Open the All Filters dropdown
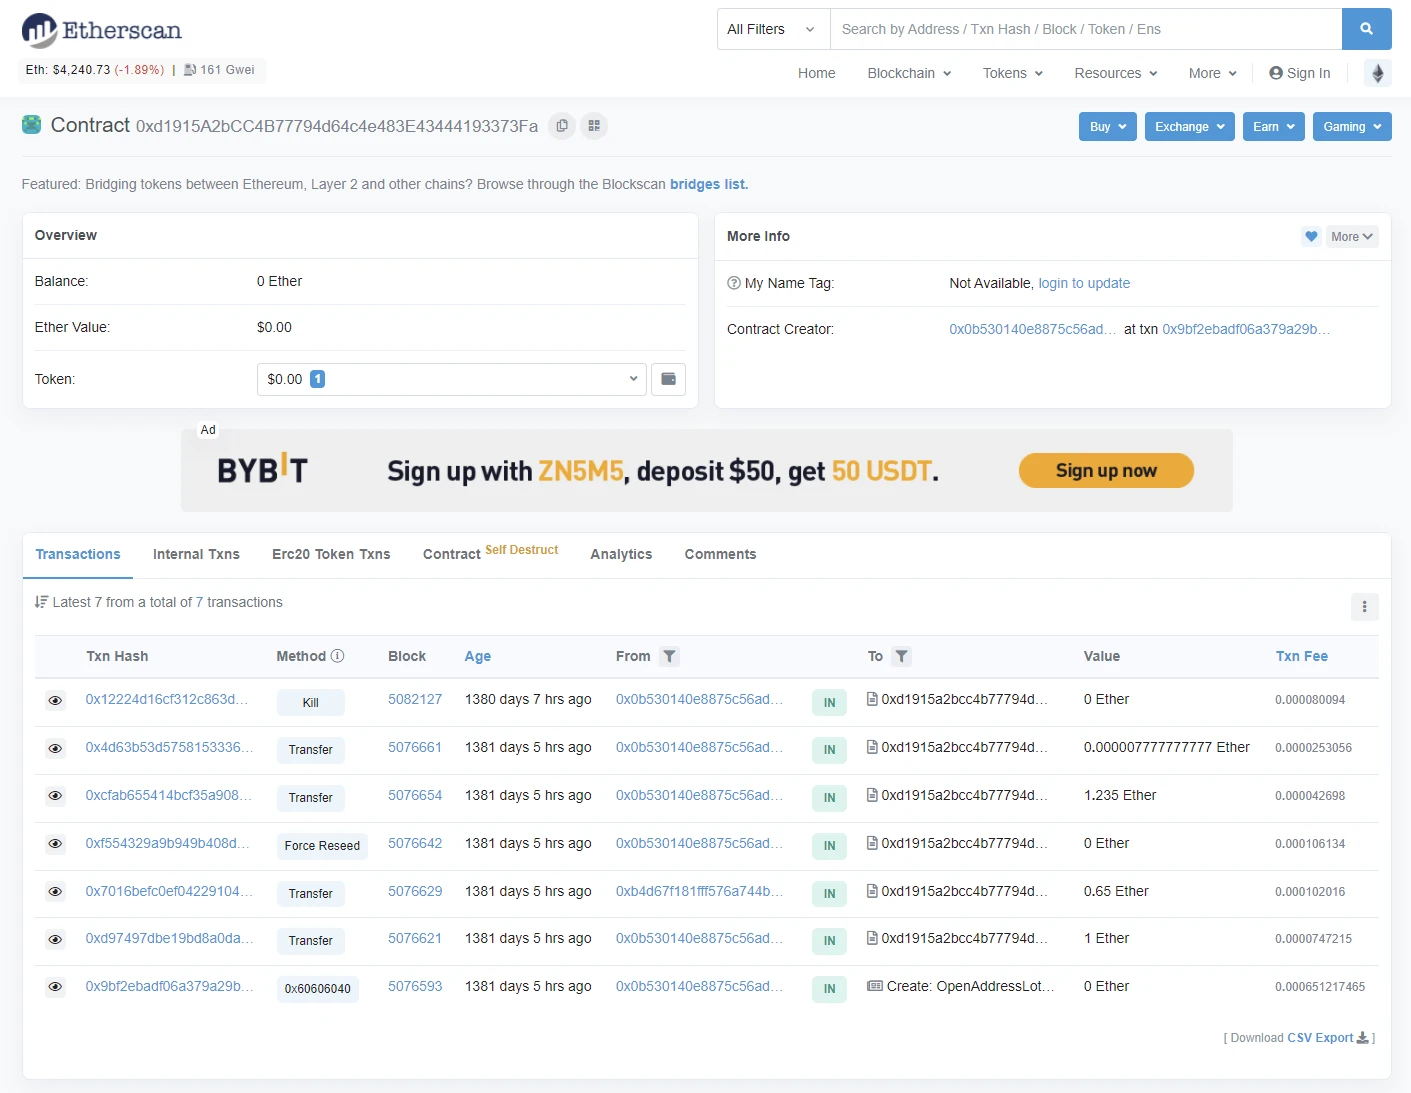Screen dimensions: 1411x1093 click(773, 29)
